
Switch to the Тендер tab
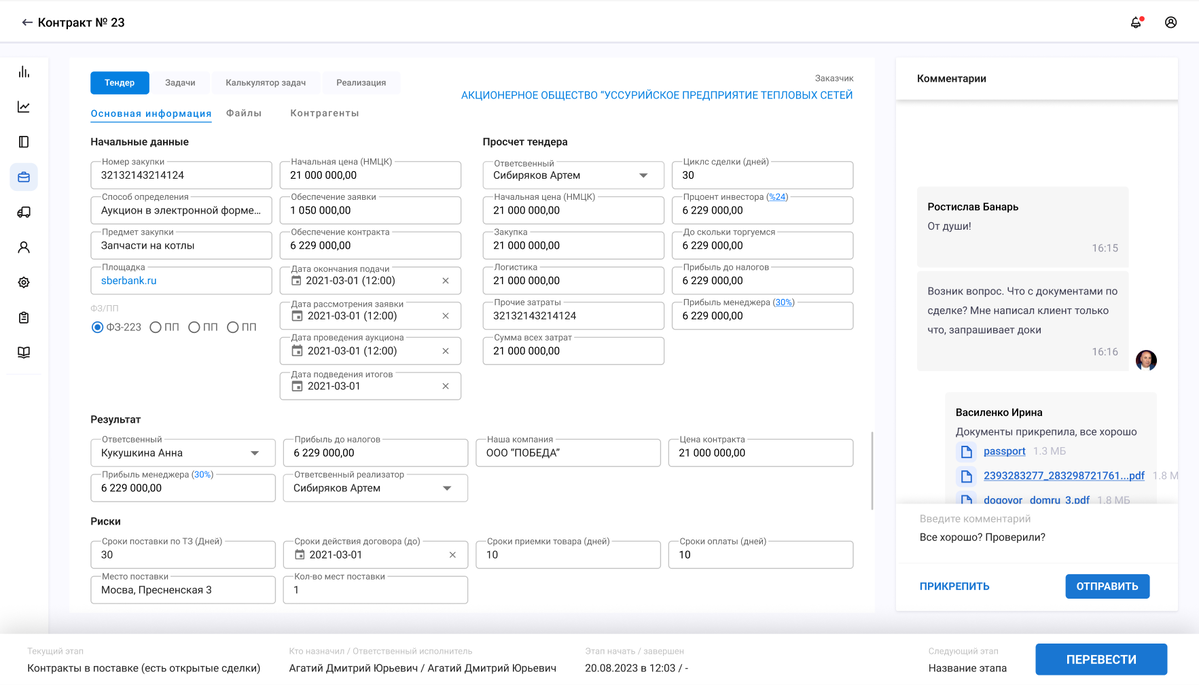[x=119, y=83]
